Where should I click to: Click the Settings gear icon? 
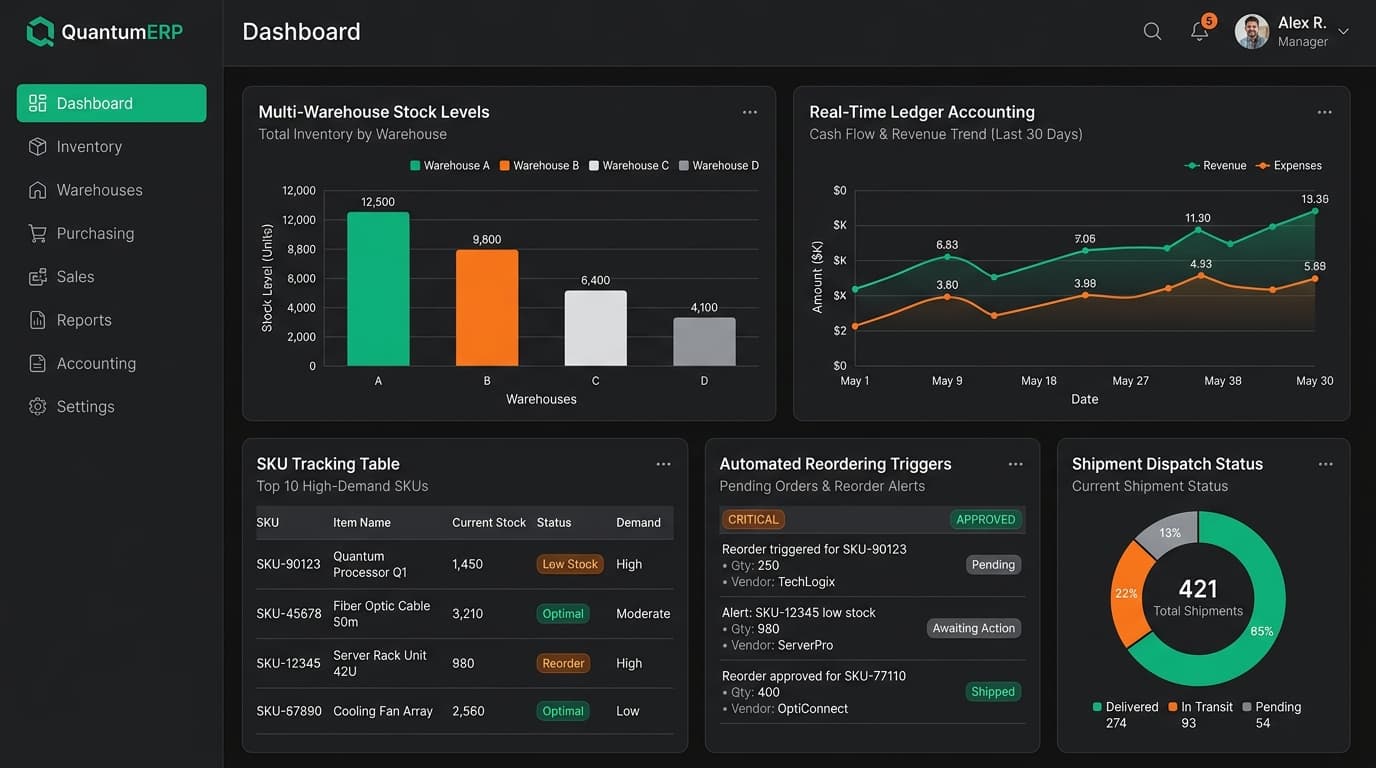tap(38, 407)
